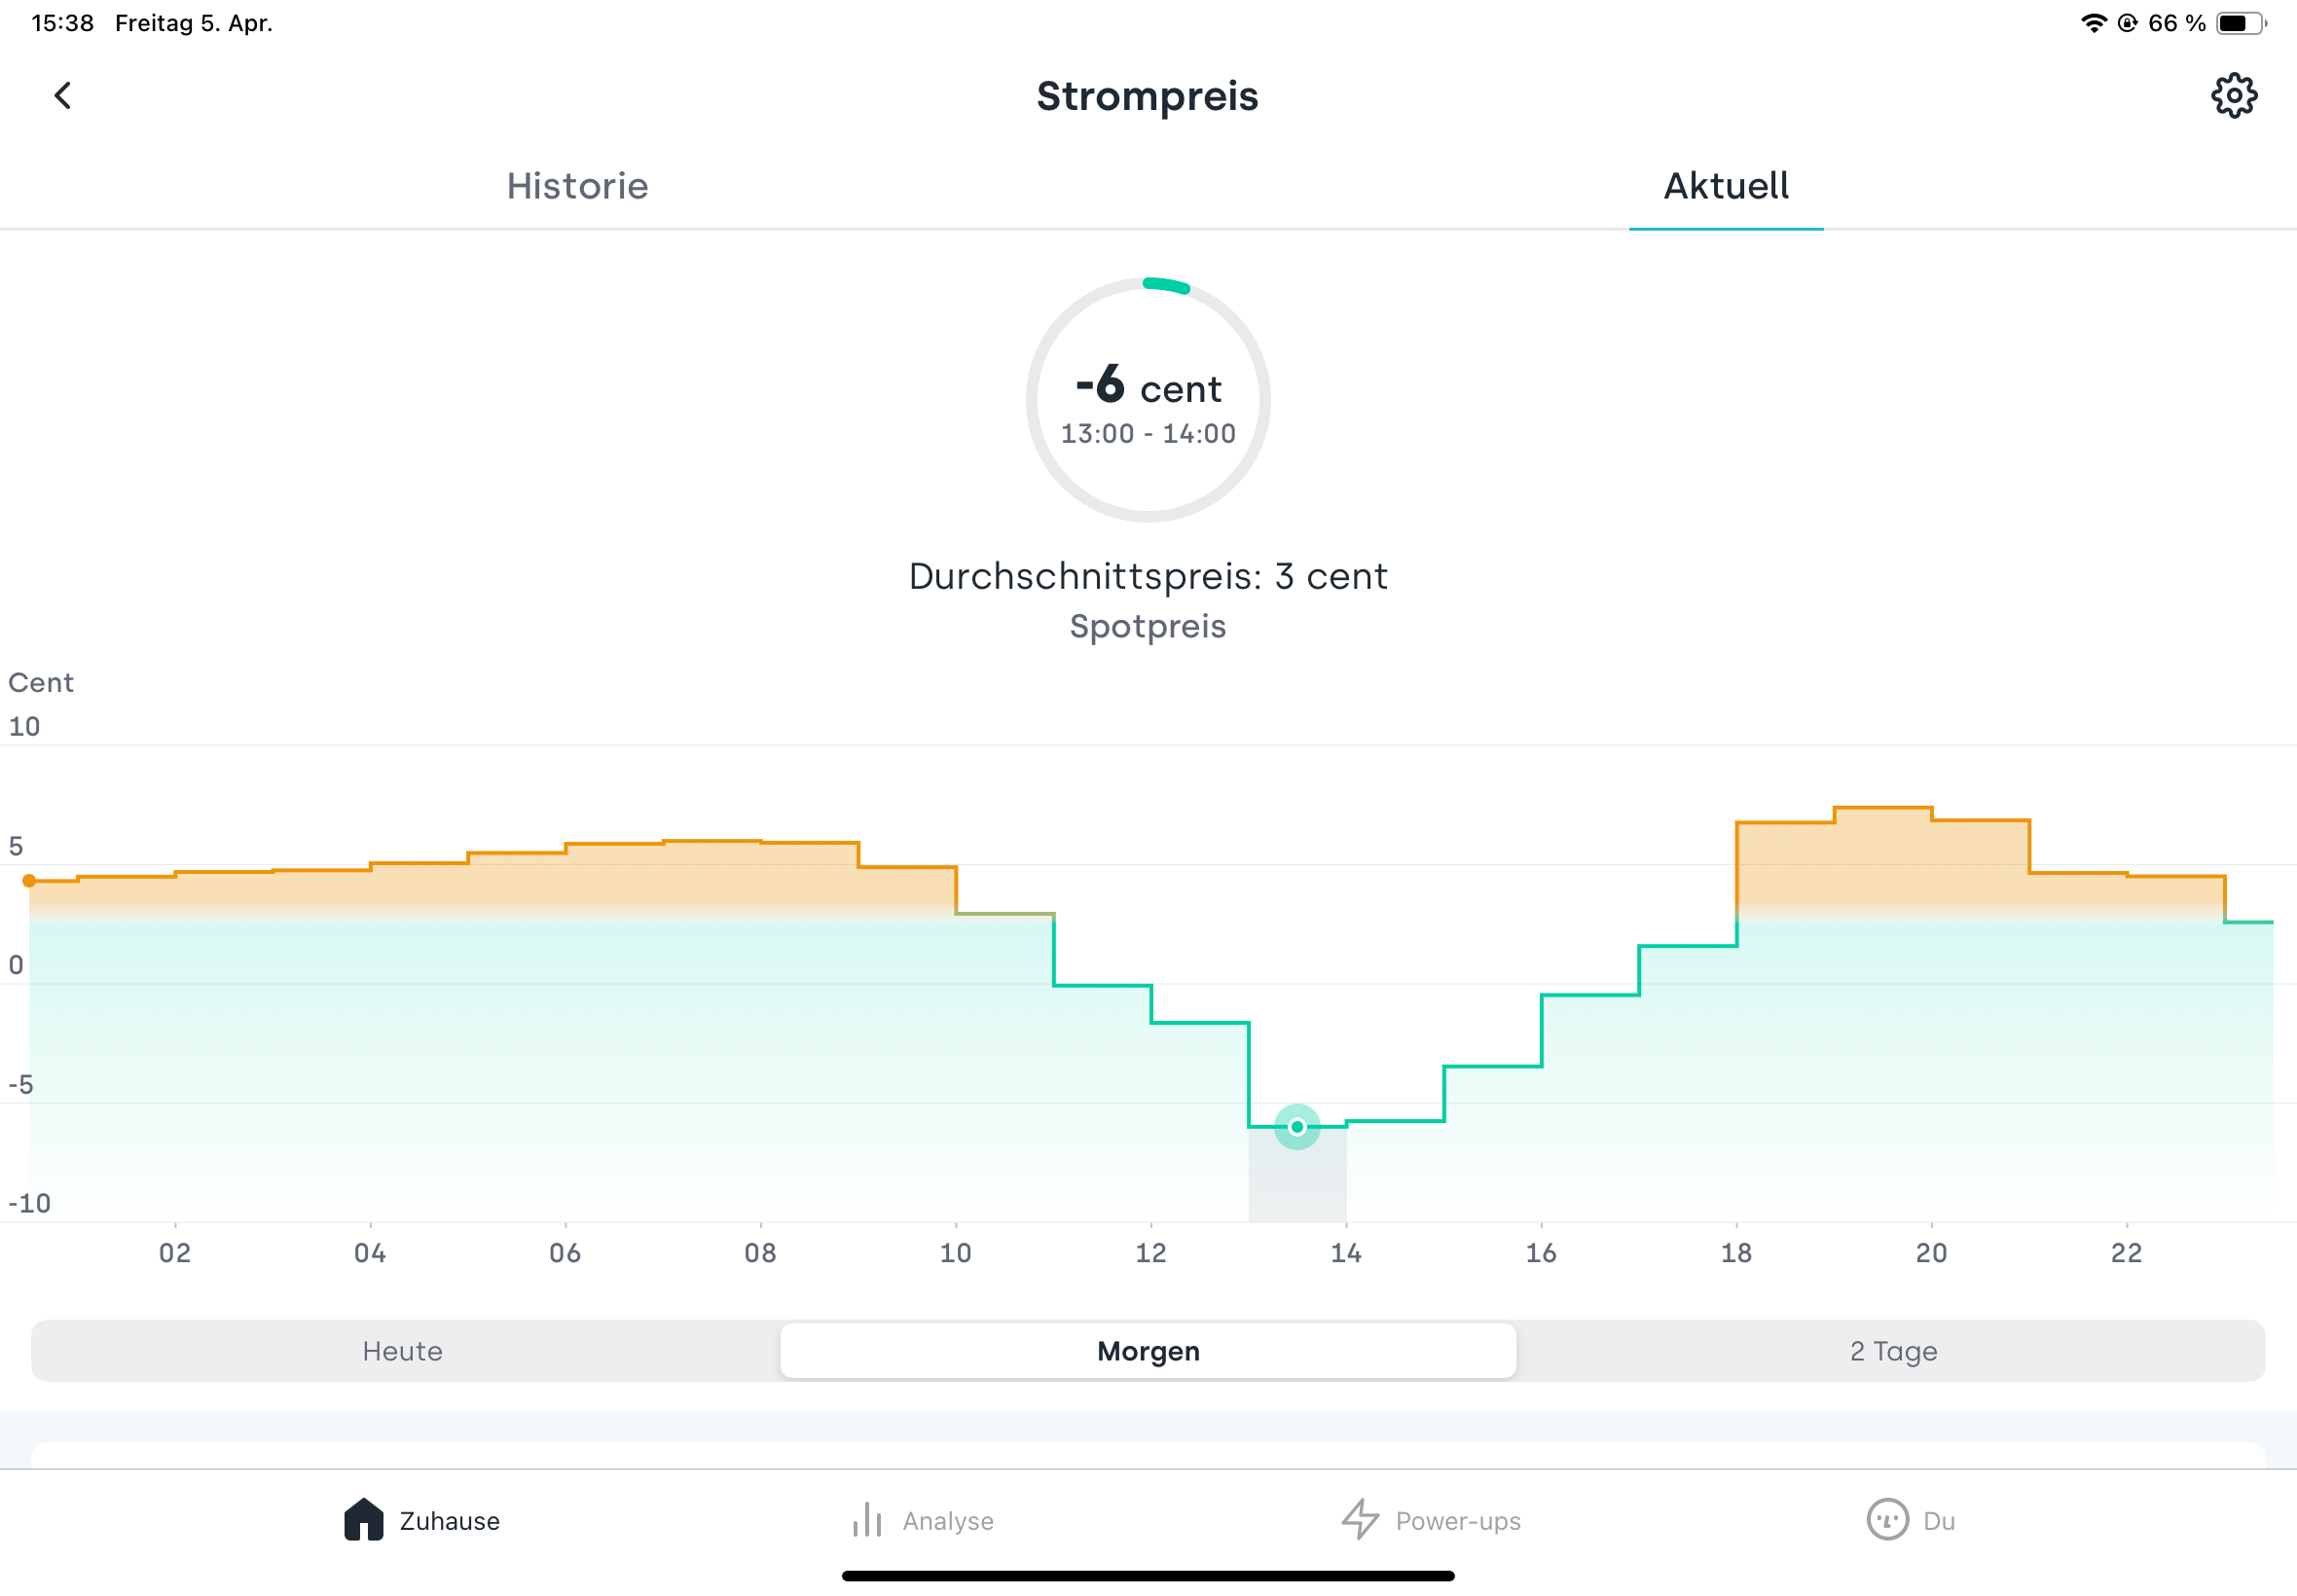Tap the Zuhause house icon
The image size is (2297, 1596).
(363, 1520)
